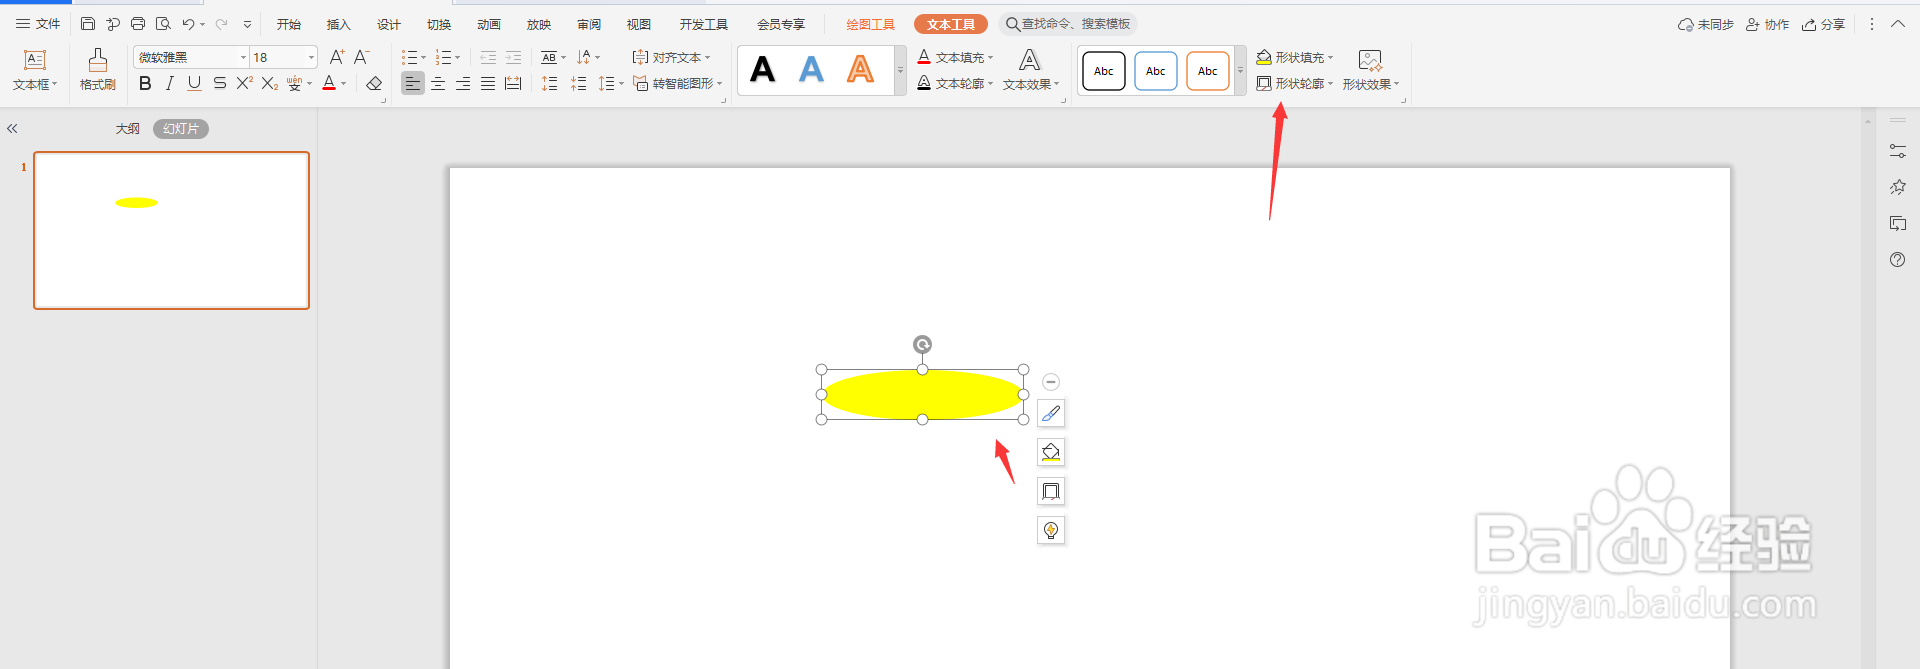The width and height of the screenshot is (1920, 669).
Task: Expand the bullet list dropdown
Action: click(423, 57)
